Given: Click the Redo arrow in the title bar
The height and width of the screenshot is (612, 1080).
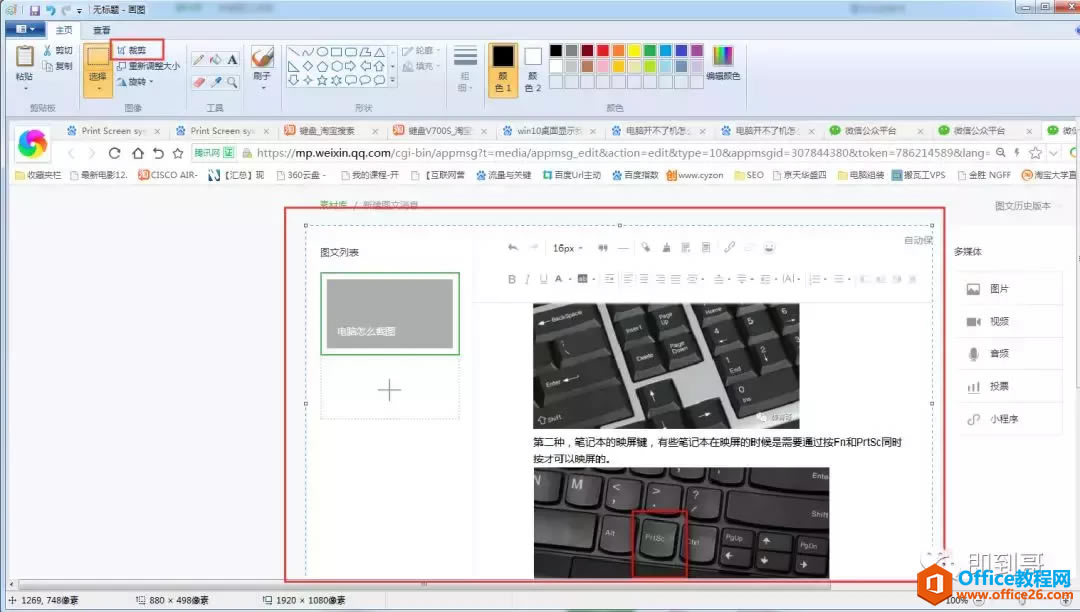Looking at the screenshot, I should point(66,10).
